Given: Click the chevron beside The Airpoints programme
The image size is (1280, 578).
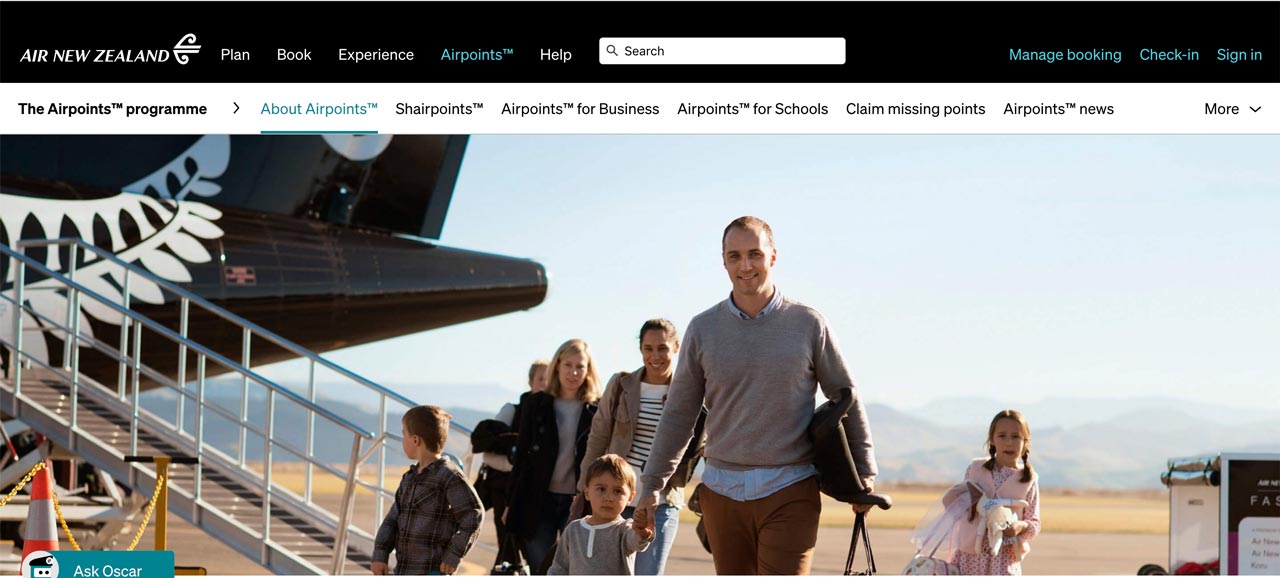Looking at the screenshot, I should tap(236, 108).
